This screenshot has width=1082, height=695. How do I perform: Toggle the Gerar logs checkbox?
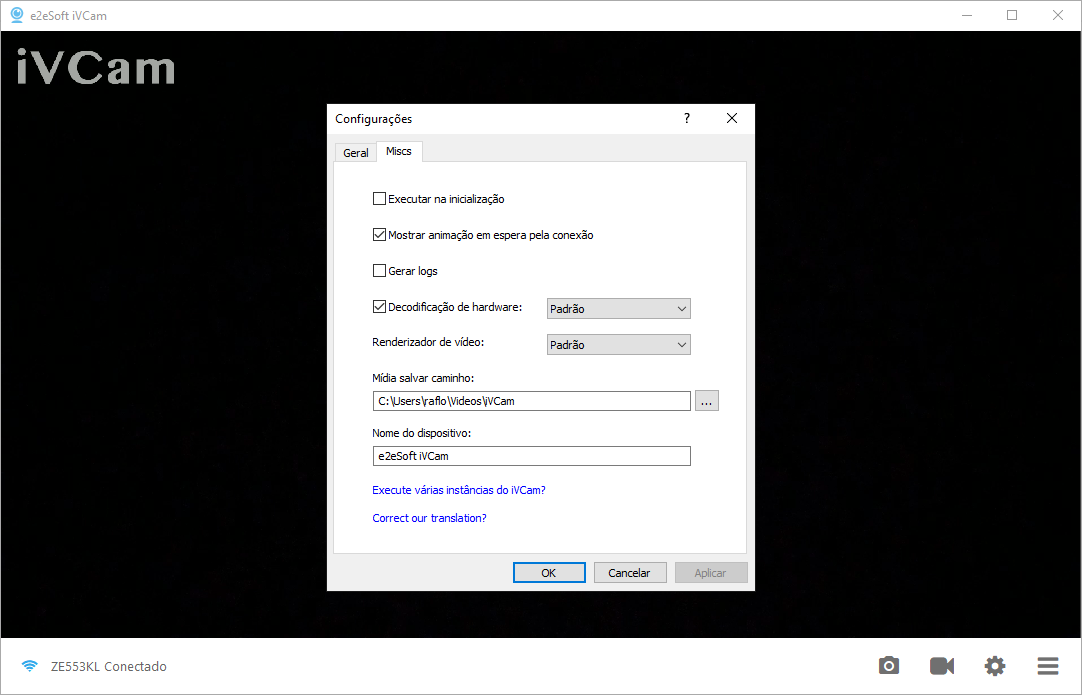[379, 271]
